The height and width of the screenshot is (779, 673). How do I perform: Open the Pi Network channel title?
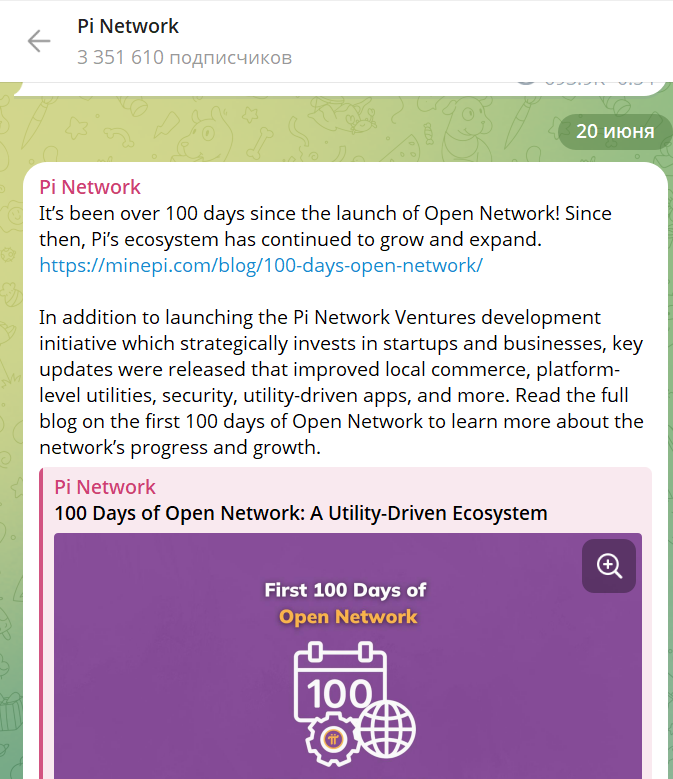pyautogui.click(x=128, y=26)
